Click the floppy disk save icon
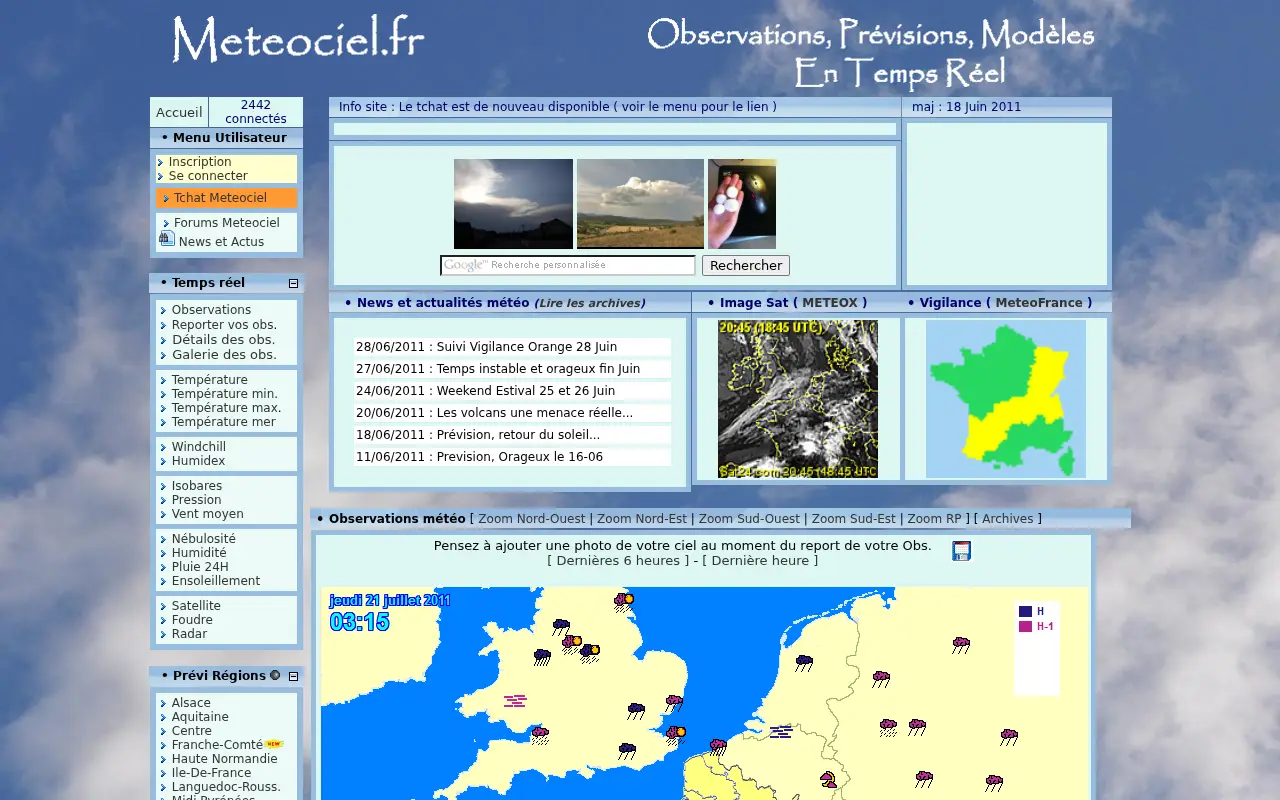Screen dimensions: 1280x800 pyautogui.click(x=961, y=551)
